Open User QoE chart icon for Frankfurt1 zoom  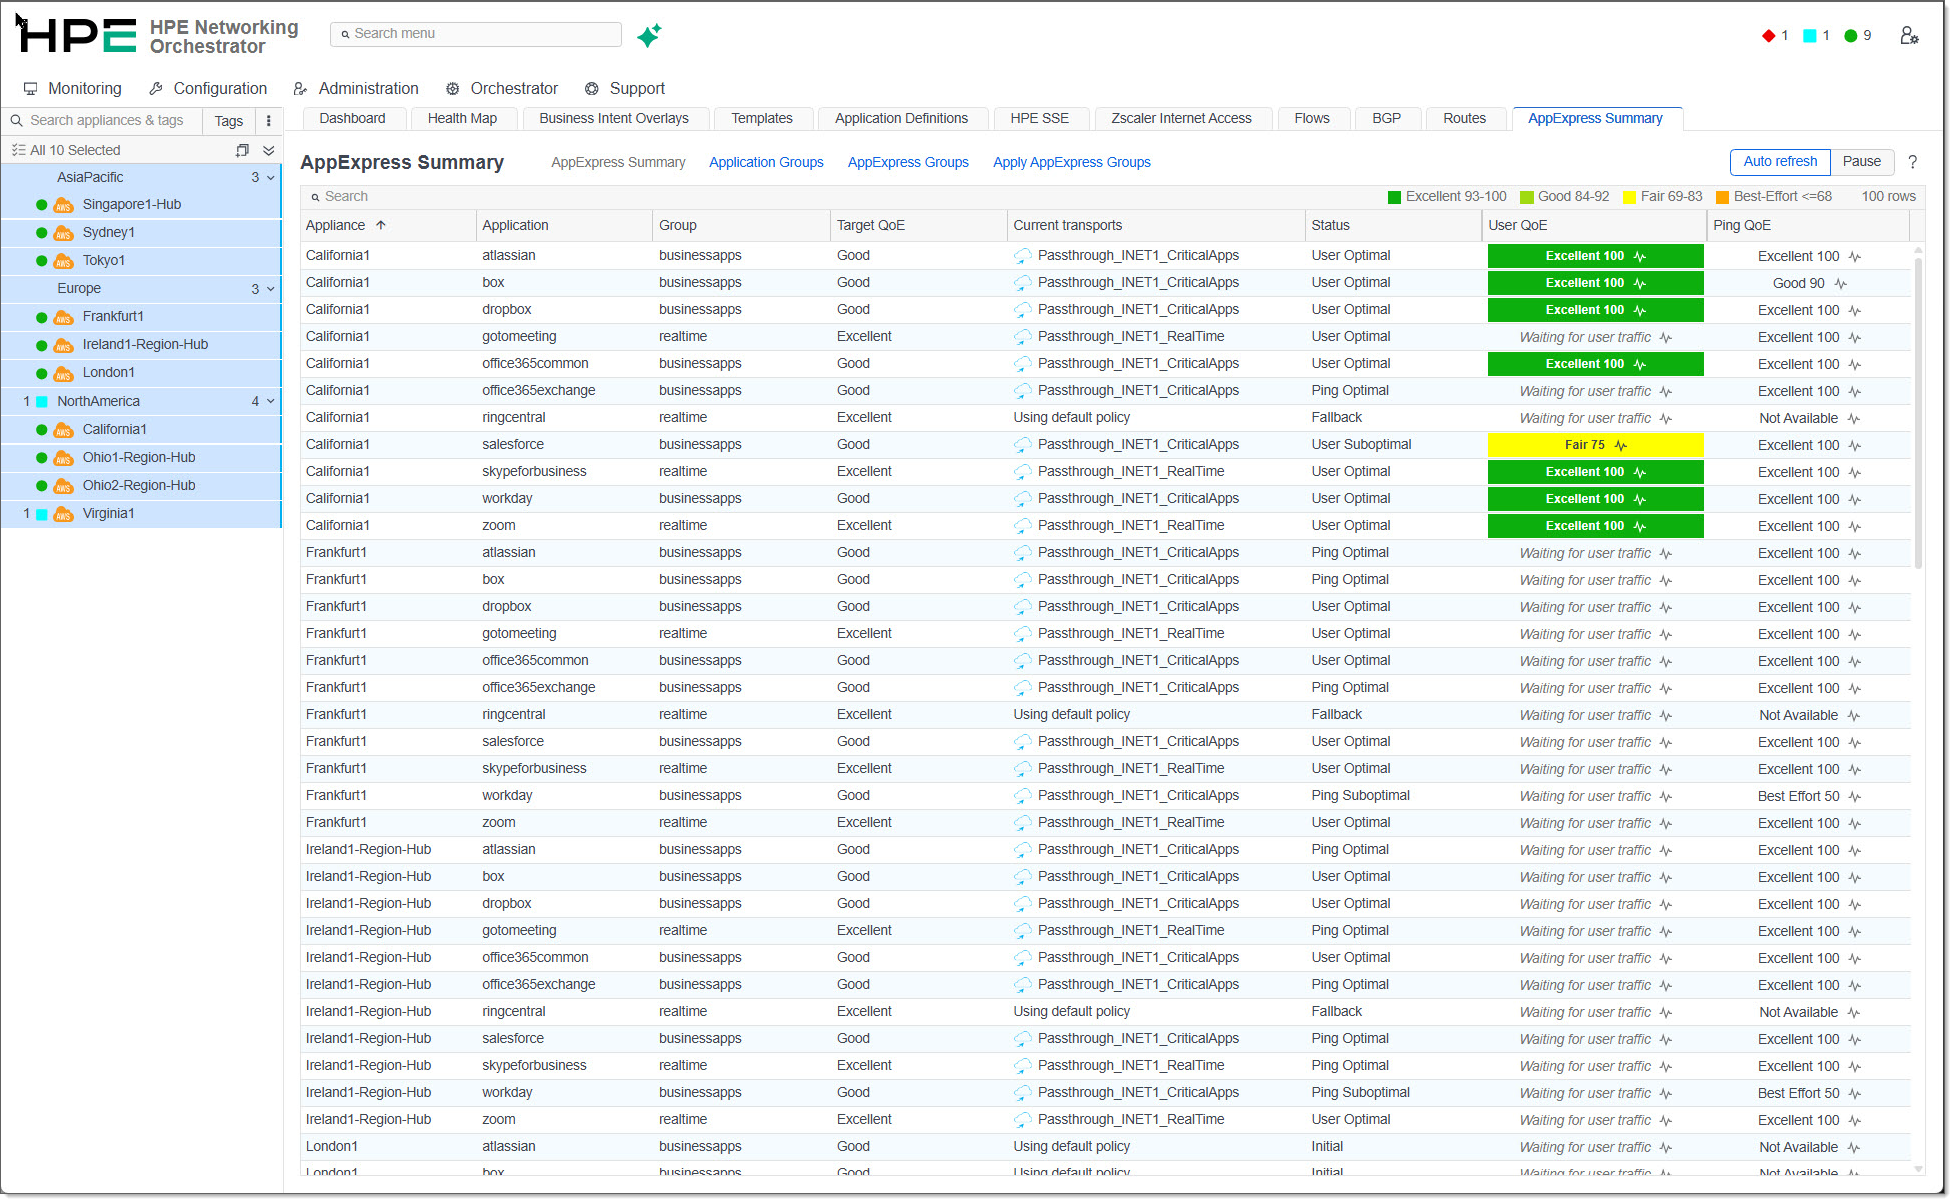point(1666,823)
